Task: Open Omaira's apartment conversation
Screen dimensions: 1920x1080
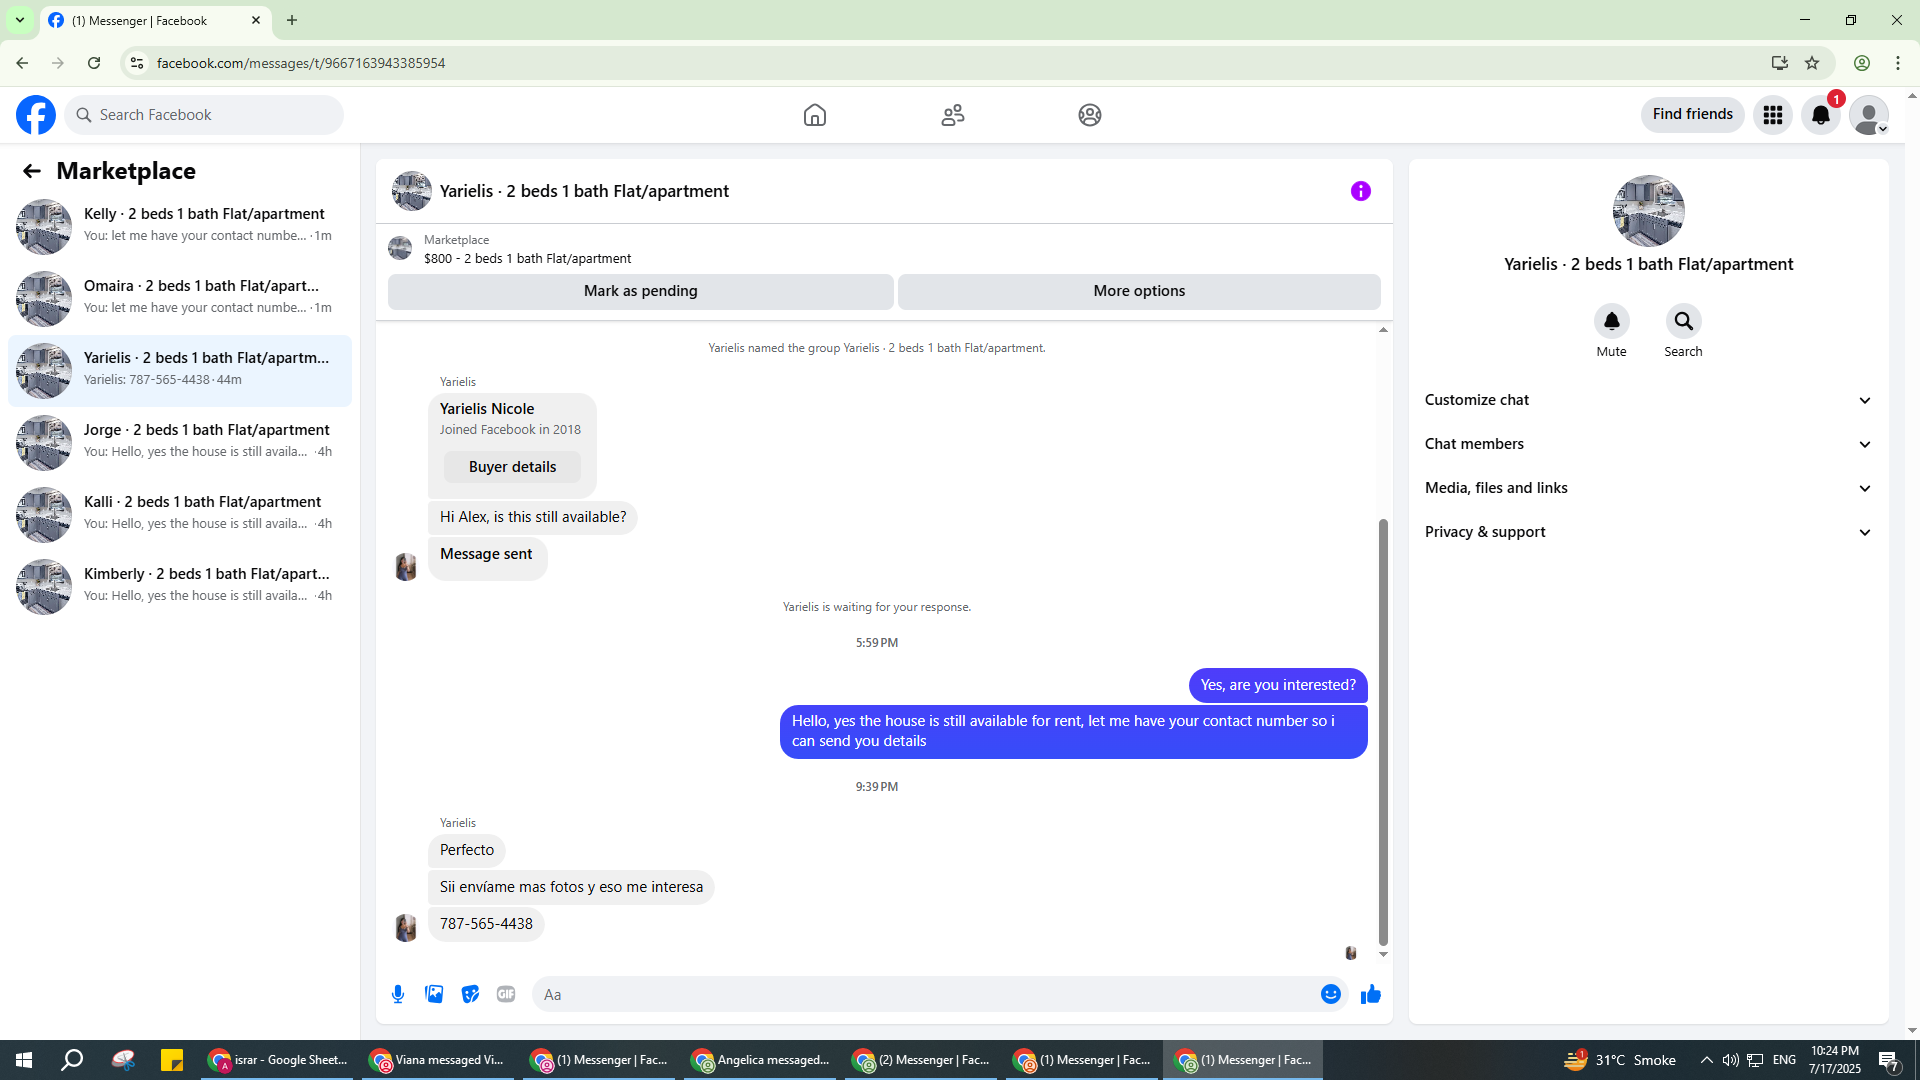Action: [180, 298]
